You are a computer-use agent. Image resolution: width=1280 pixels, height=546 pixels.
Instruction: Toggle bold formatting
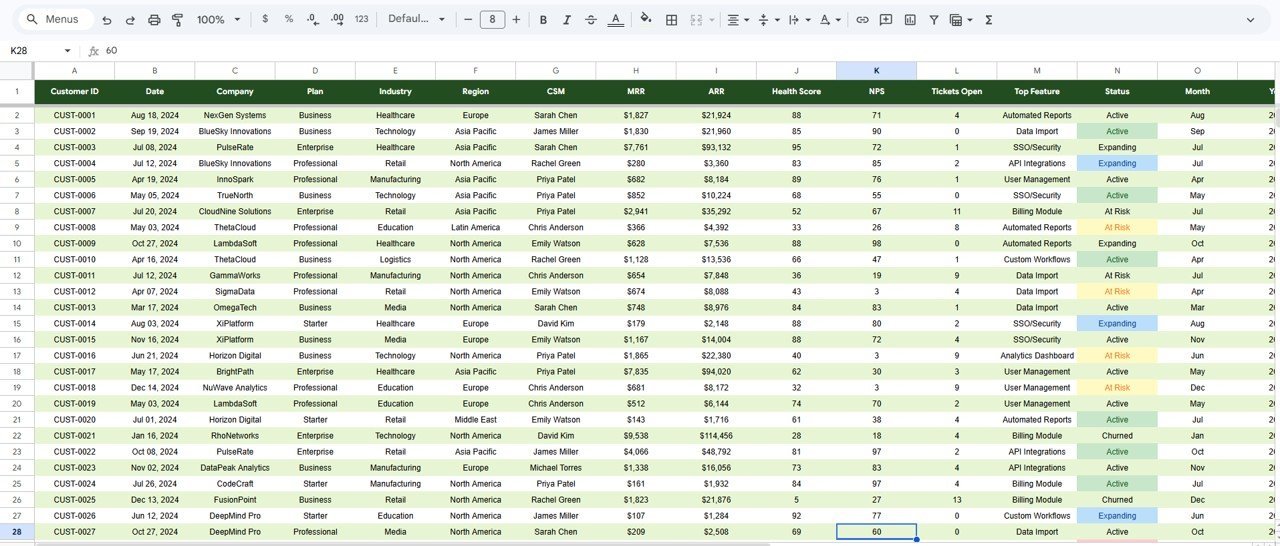[543, 20]
